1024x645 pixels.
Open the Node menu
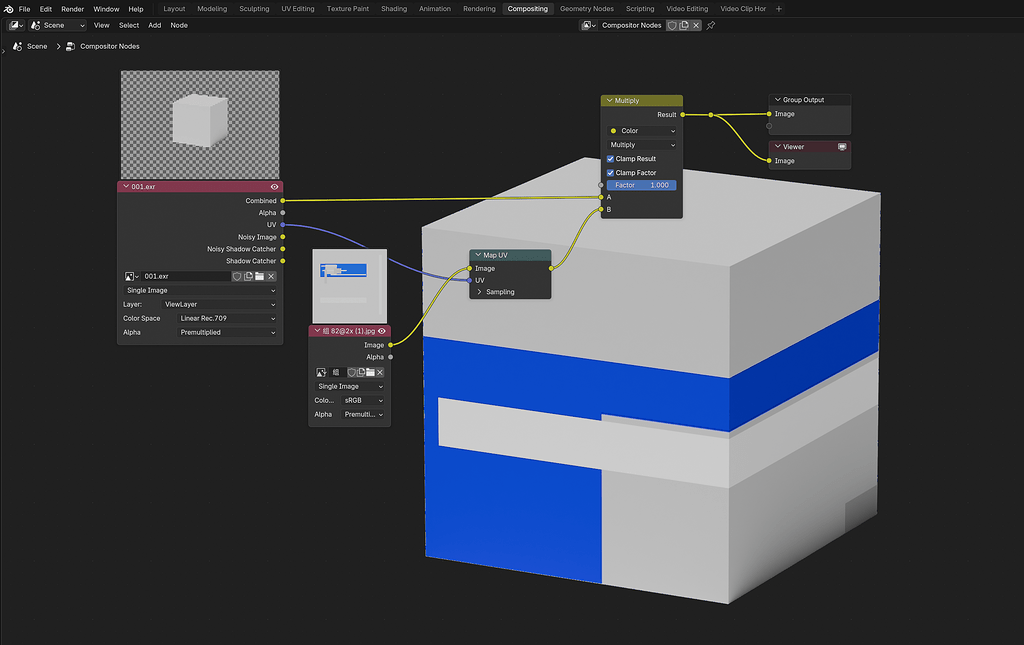point(179,25)
